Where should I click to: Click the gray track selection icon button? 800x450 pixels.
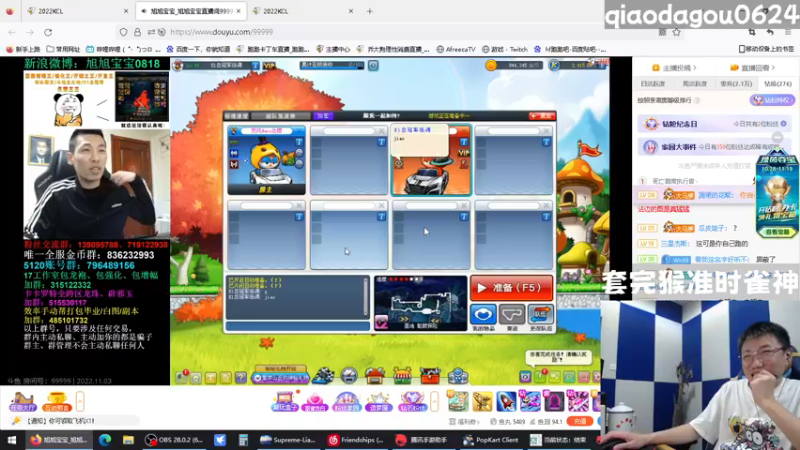[512, 314]
